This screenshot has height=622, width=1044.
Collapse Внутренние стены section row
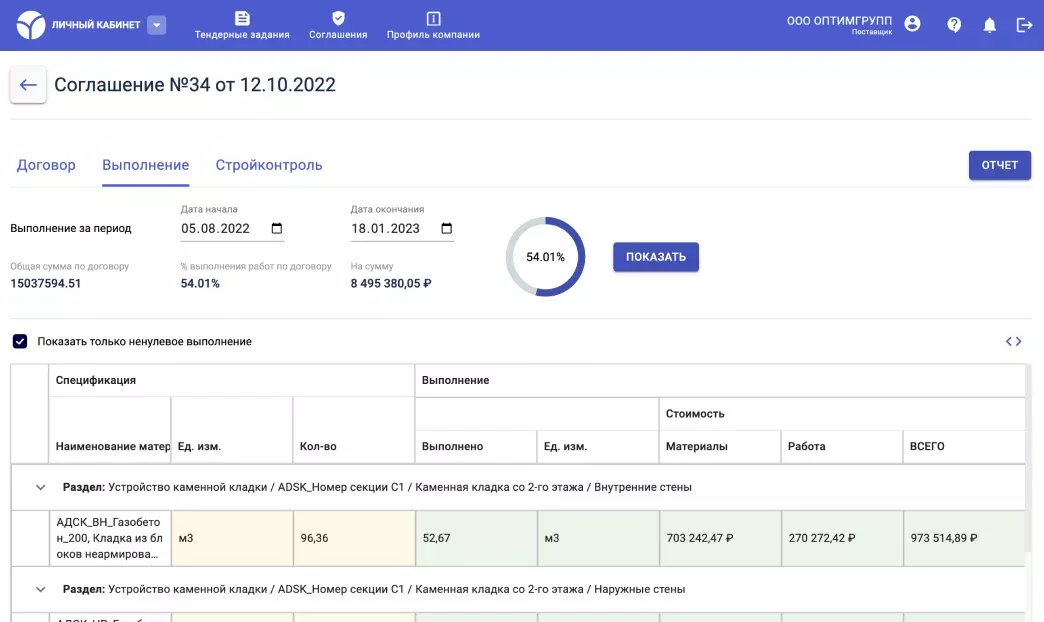click(x=41, y=487)
